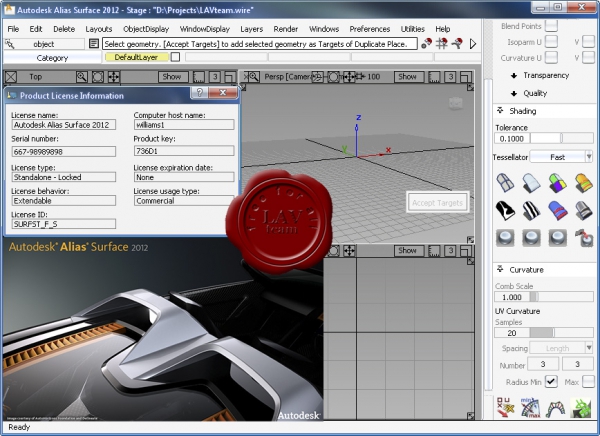
Task: Open the Preferences menu
Action: pyautogui.click(x=370, y=29)
